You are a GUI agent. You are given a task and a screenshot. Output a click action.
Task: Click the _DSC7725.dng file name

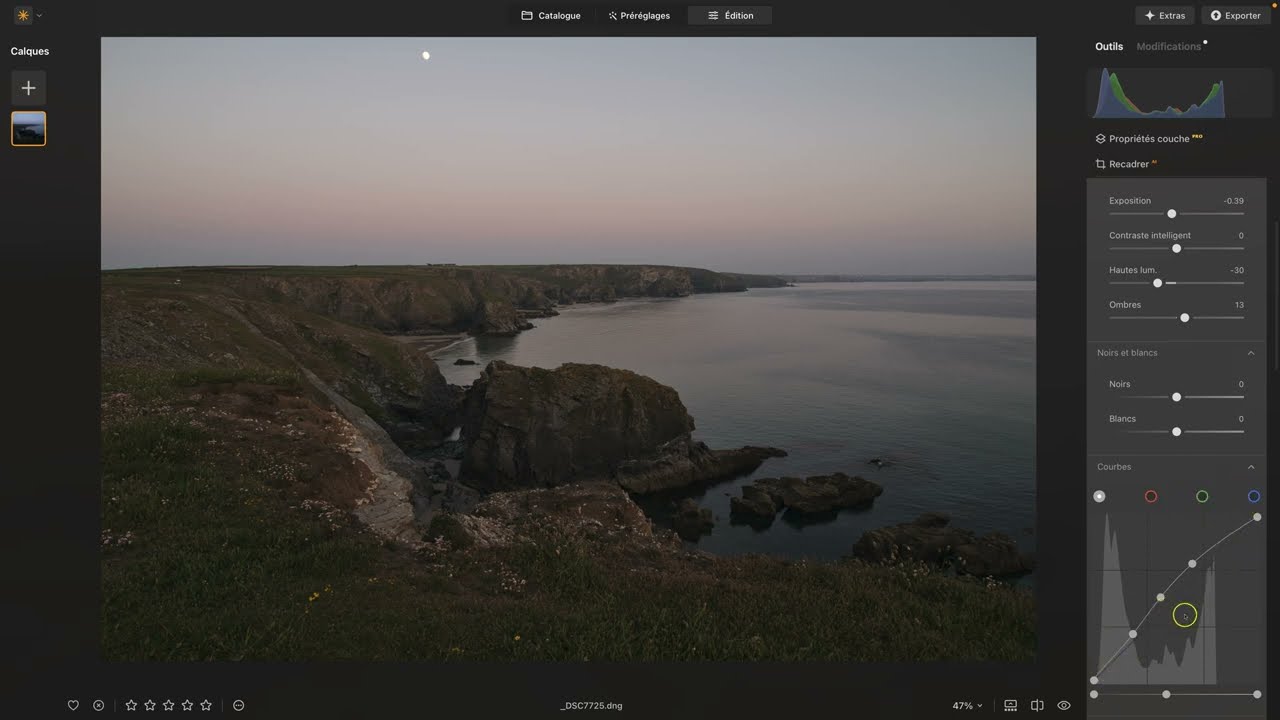point(591,706)
